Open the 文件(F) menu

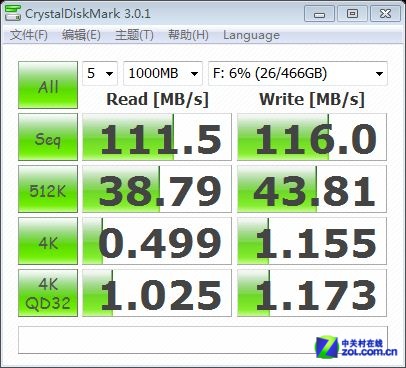click(x=29, y=35)
